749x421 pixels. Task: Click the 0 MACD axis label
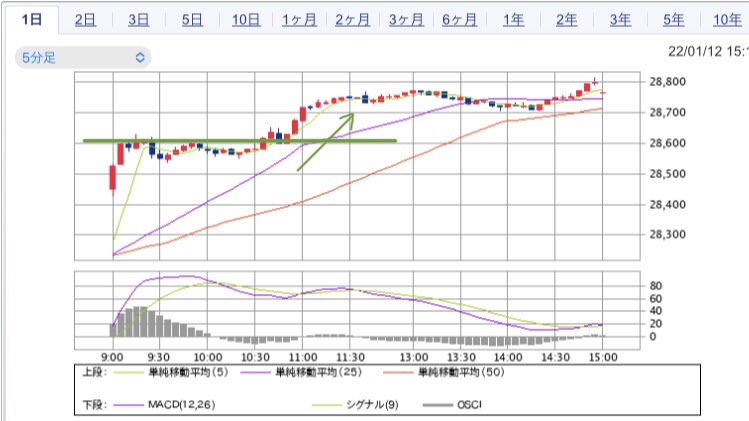(653, 336)
